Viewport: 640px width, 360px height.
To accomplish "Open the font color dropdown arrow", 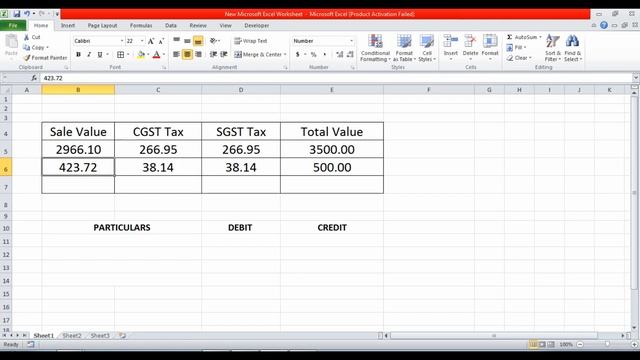I will tap(164, 54).
